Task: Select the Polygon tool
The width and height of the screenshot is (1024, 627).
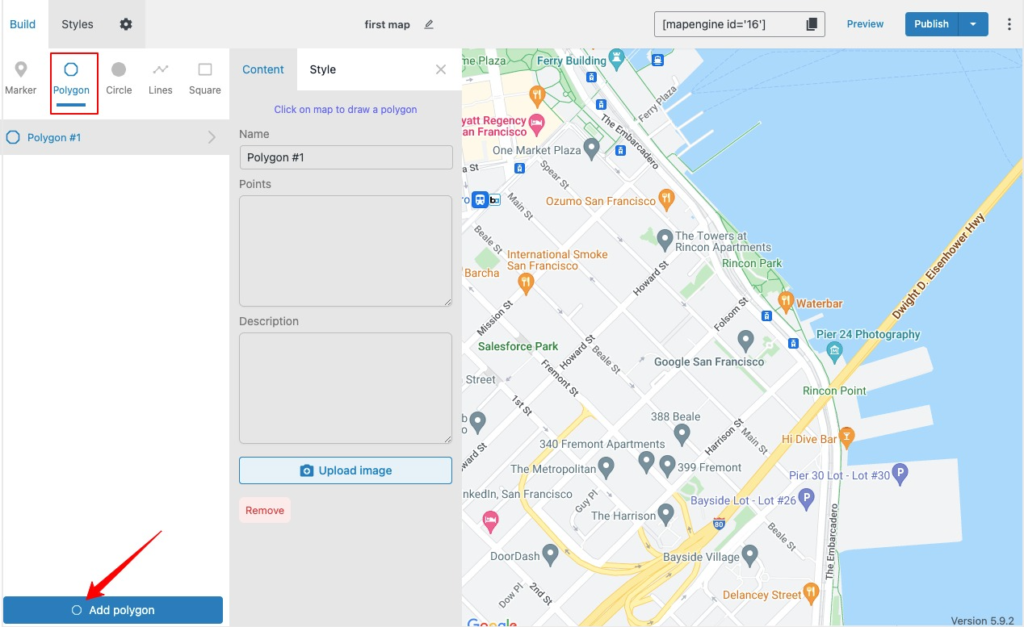Action: (71, 78)
